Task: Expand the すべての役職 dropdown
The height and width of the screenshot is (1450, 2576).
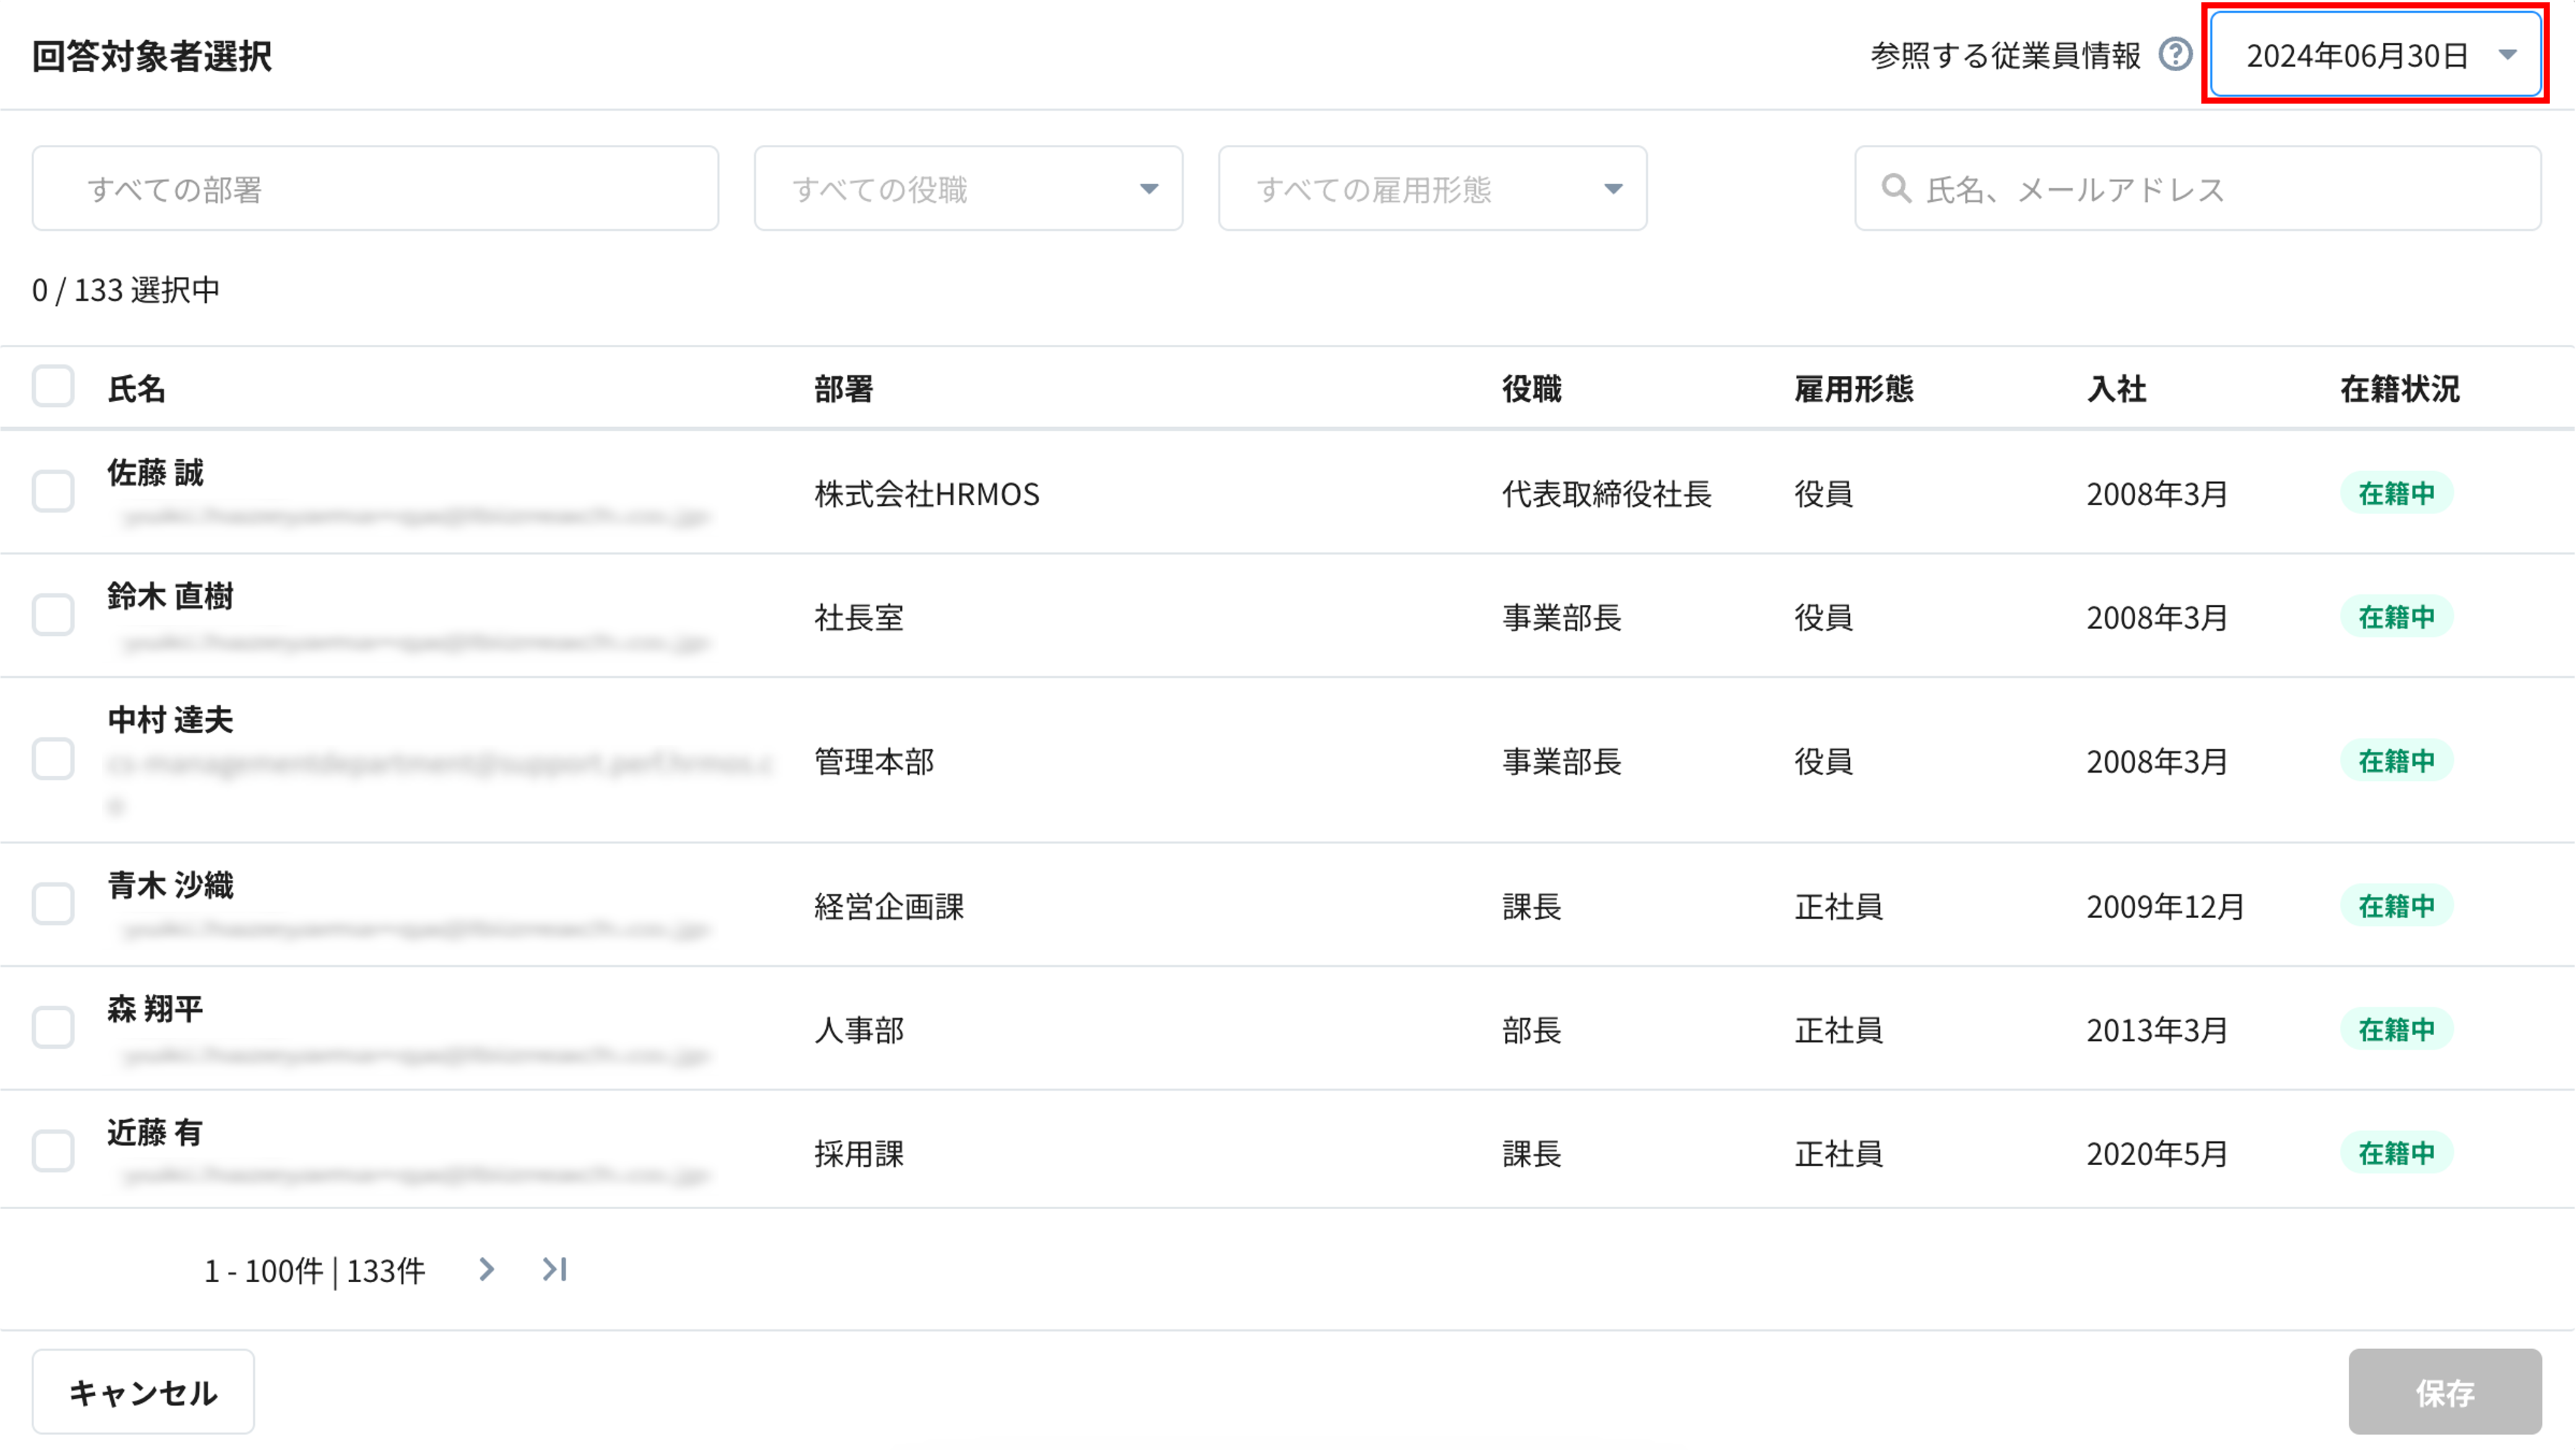Action: pyautogui.click(x=968, y=188)
